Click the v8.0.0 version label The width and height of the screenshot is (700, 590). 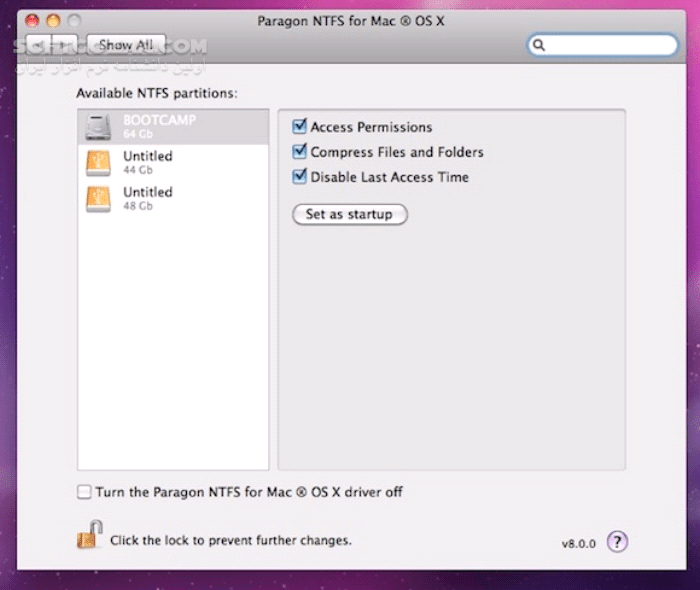(x=579, y=544)
